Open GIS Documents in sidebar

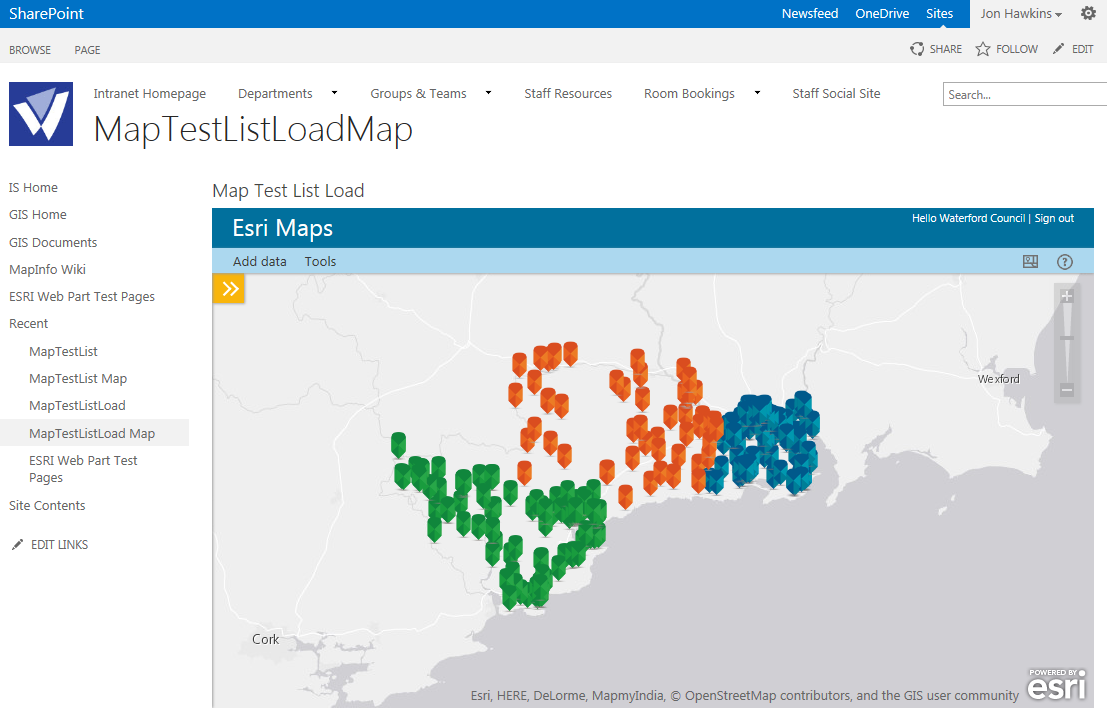tap(53, 243)
